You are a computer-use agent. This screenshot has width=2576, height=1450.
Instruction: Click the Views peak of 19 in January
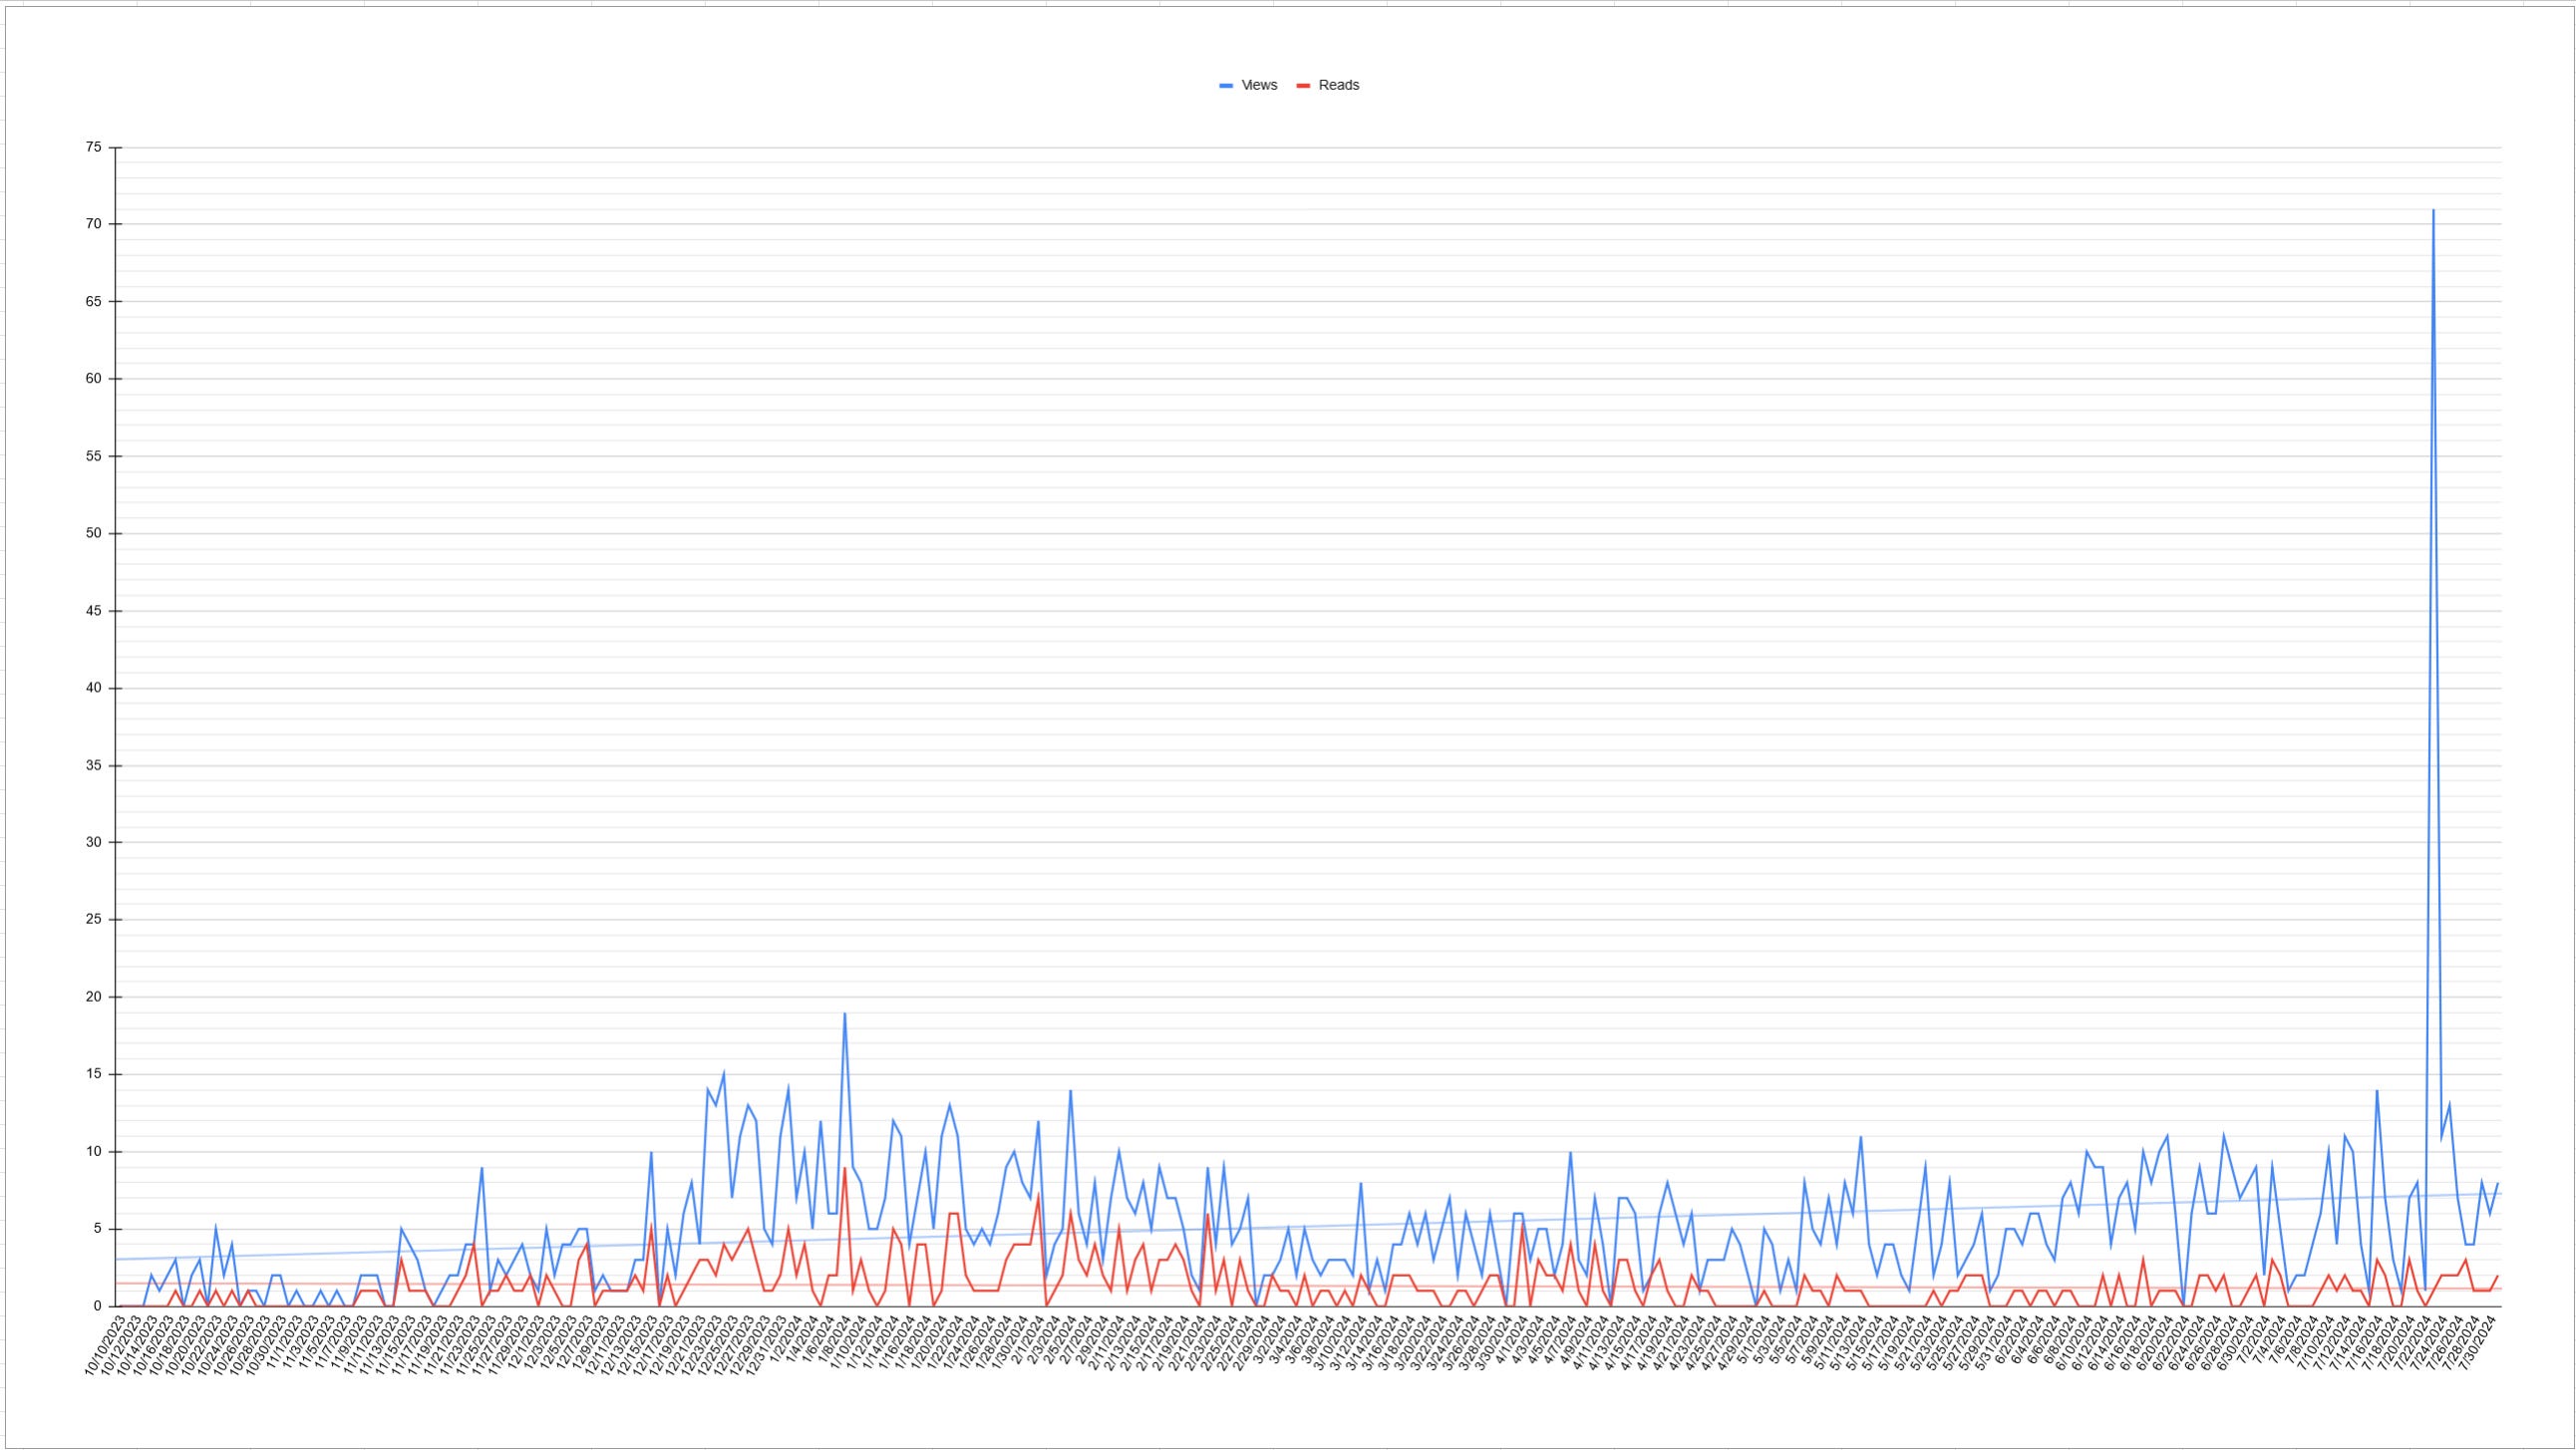tap(845, 1014)
